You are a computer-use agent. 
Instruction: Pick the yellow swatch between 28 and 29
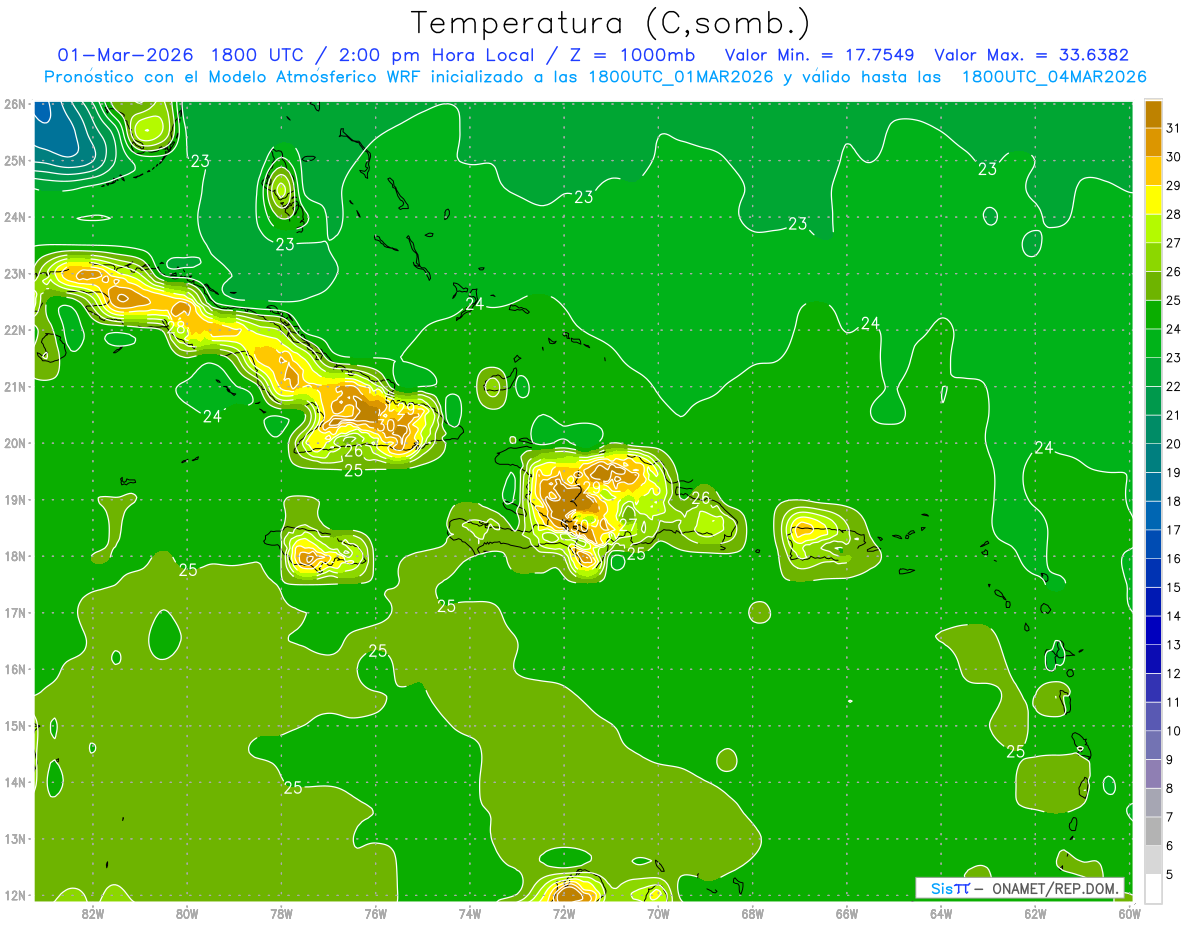click(1153, 200)
